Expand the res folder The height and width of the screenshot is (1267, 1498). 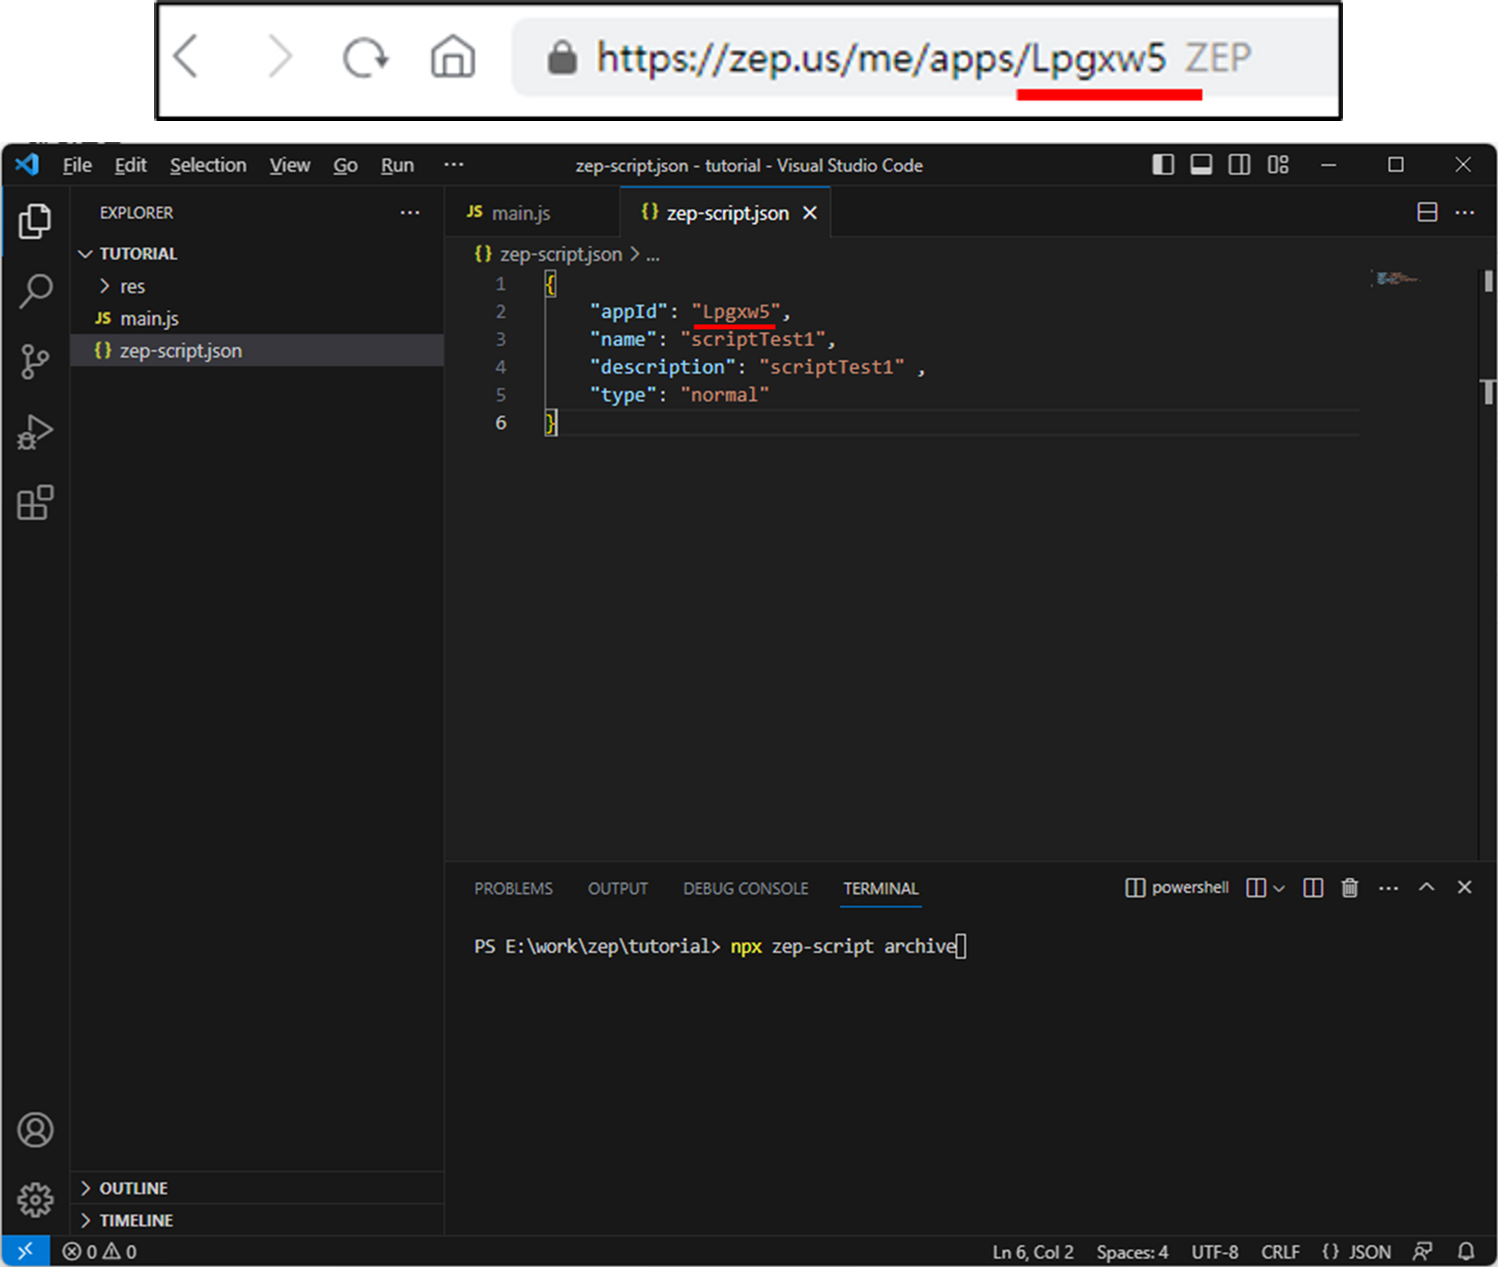(x=257, y=286)
